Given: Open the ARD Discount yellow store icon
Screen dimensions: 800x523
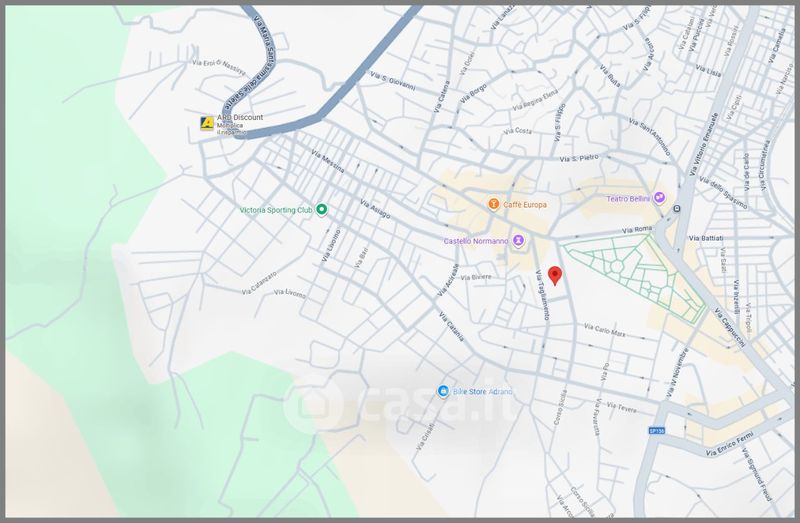Looking at the screenshot, I should (x=207, y=123).
